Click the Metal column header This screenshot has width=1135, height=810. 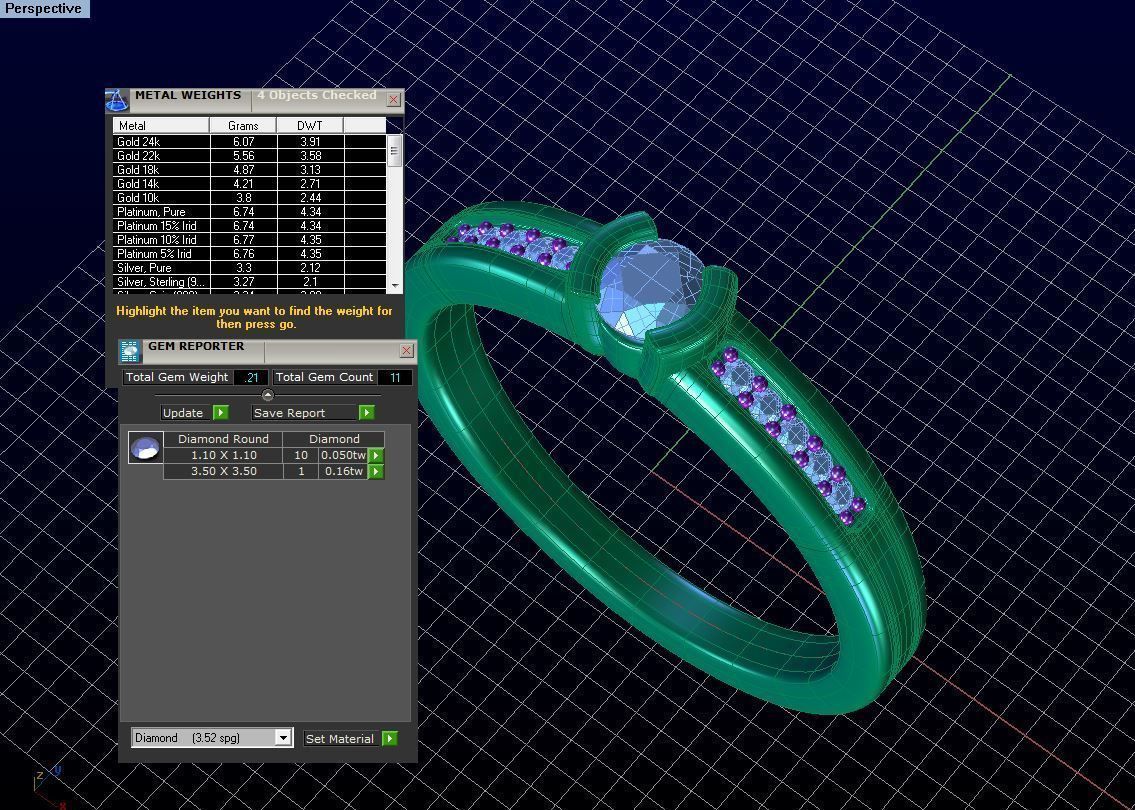[x=161, y=125]
